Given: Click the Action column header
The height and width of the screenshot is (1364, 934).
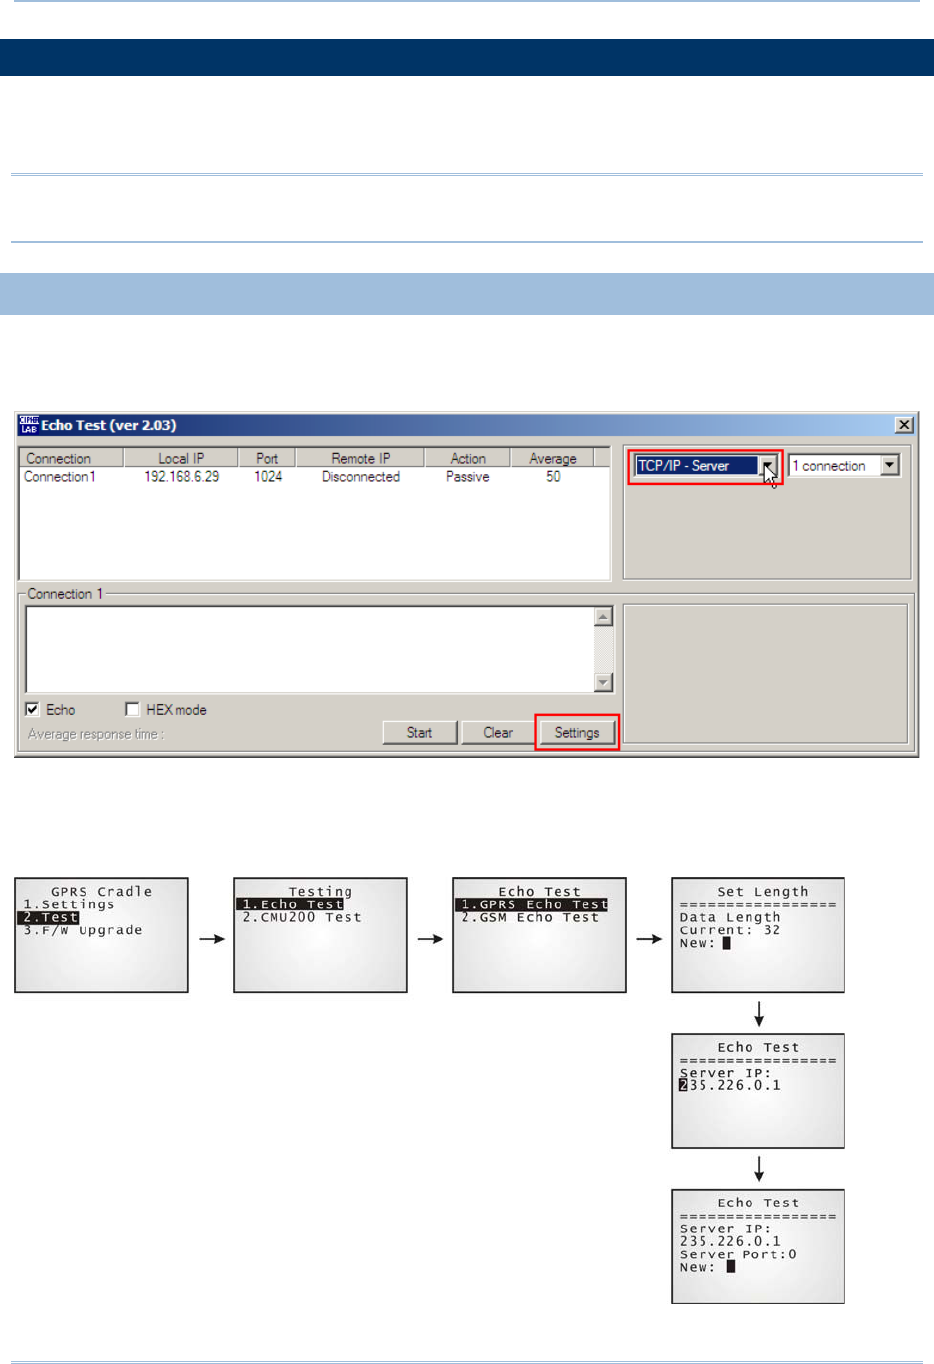Looking at the screenshot, I should [x=468, y=458].
